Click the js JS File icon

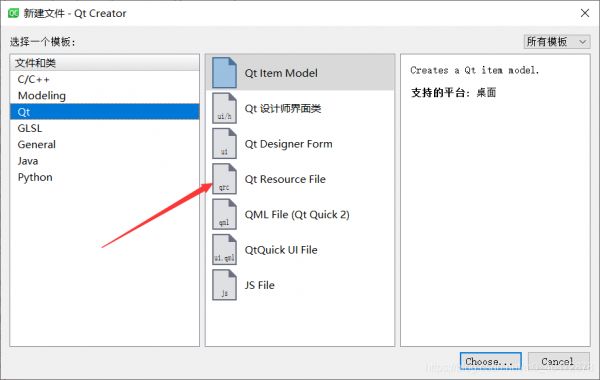point(224,285)
